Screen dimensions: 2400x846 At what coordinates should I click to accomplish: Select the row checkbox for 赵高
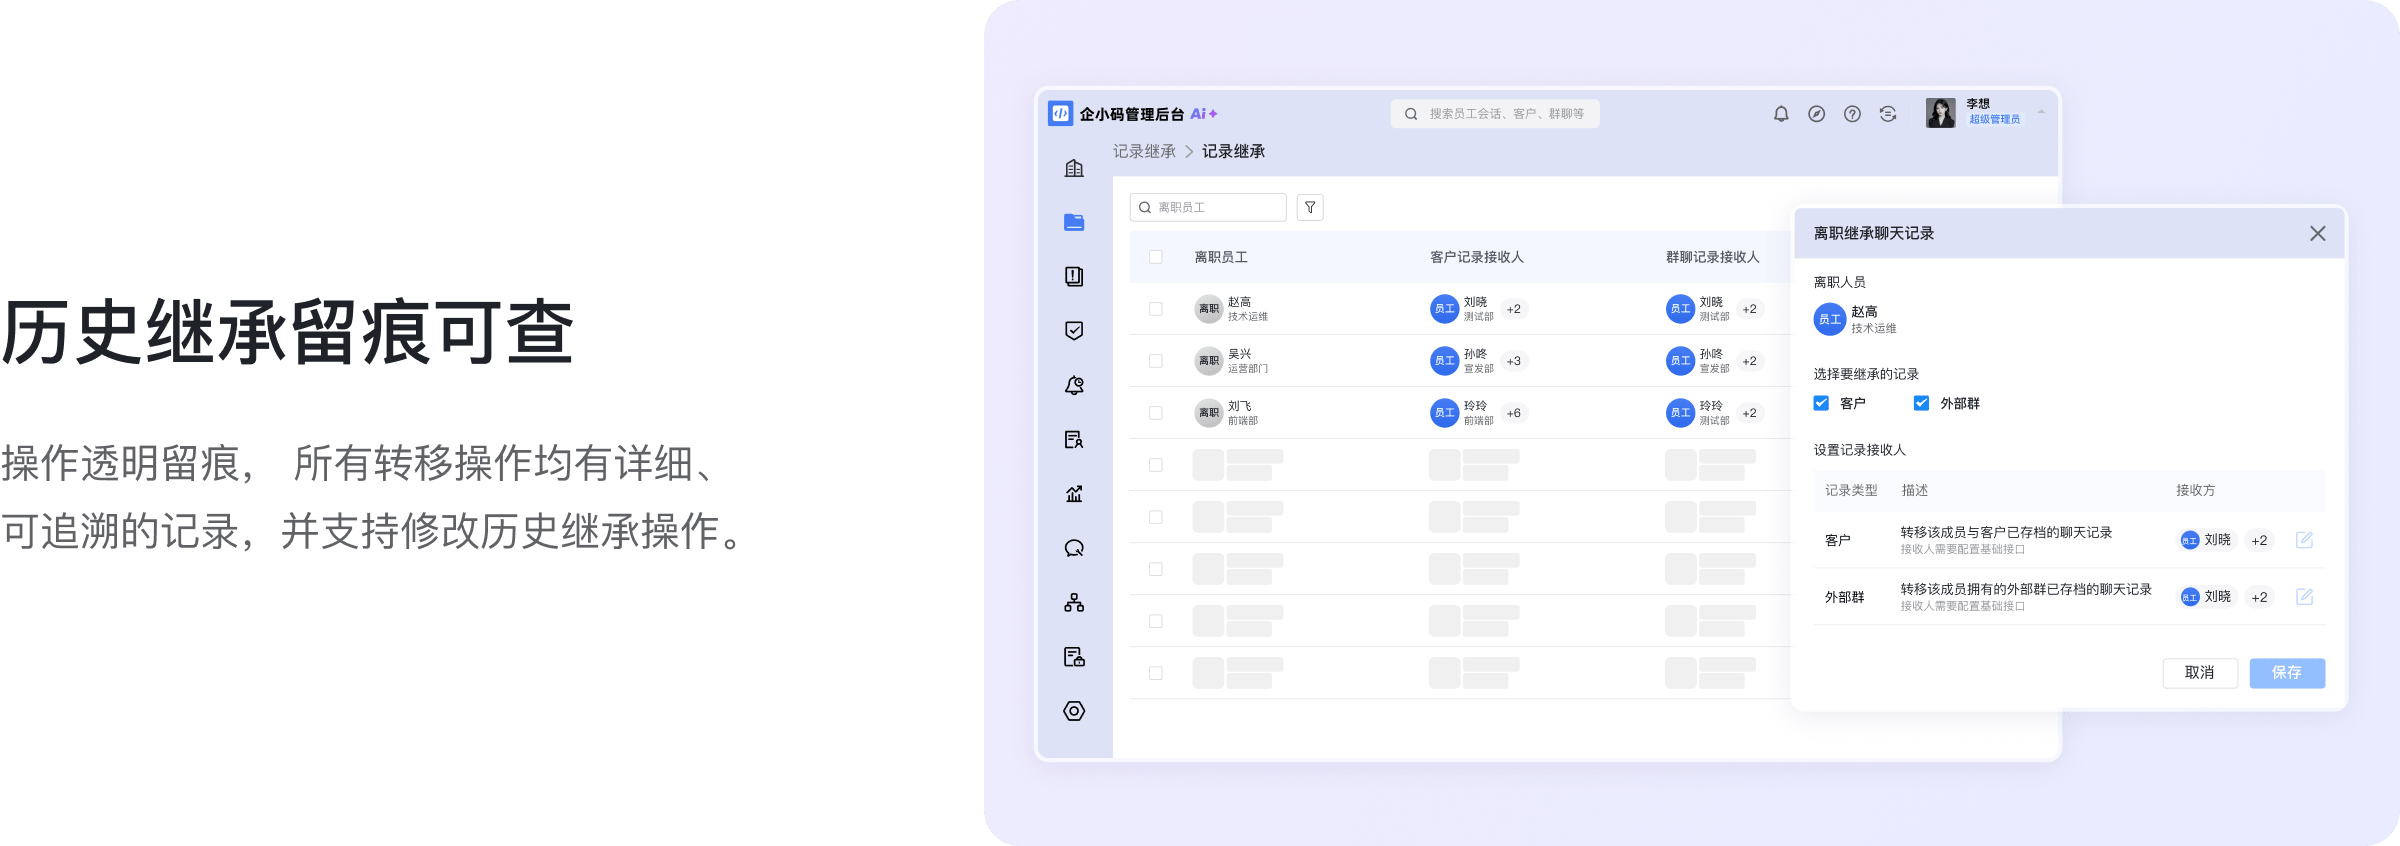1156,309
